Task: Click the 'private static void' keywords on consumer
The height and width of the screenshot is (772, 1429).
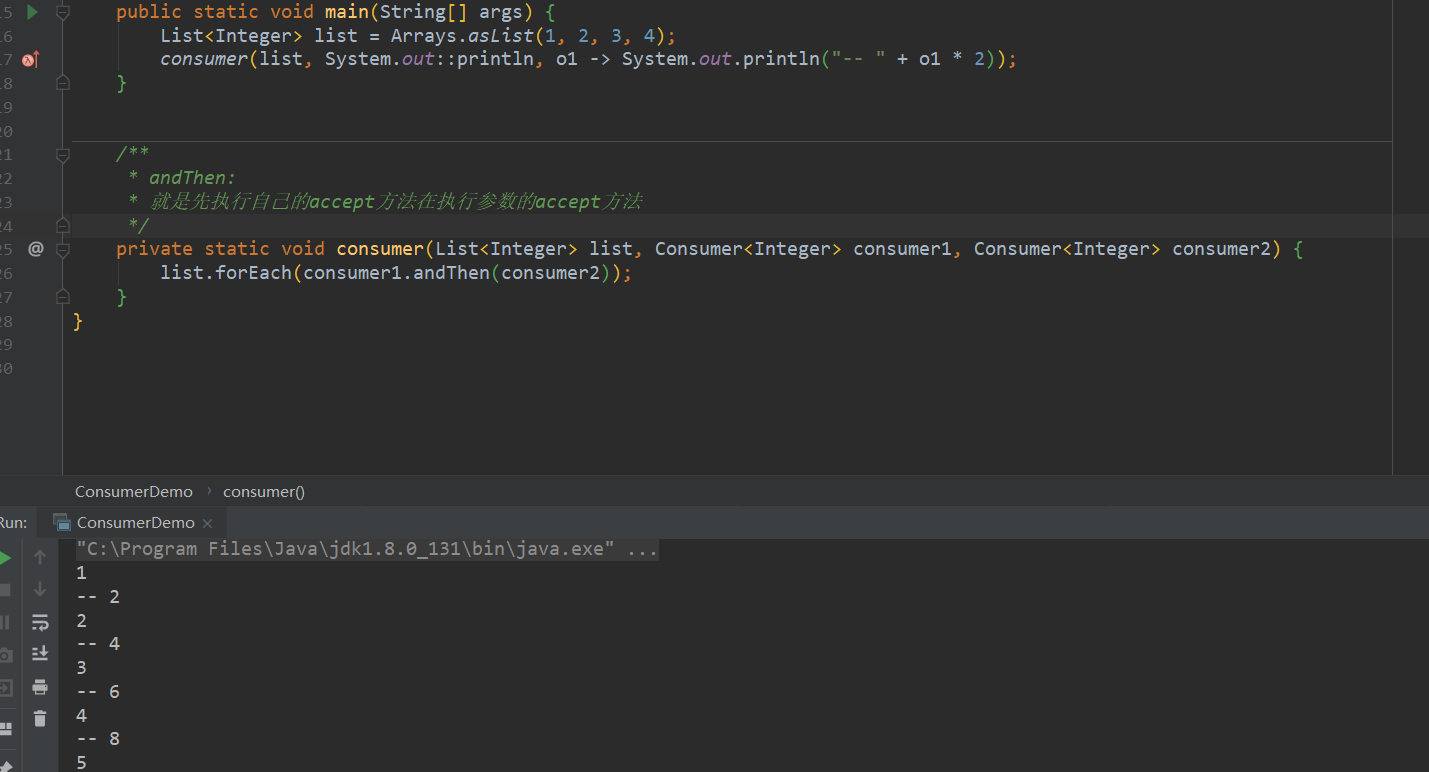Action: tap(220, 249)
